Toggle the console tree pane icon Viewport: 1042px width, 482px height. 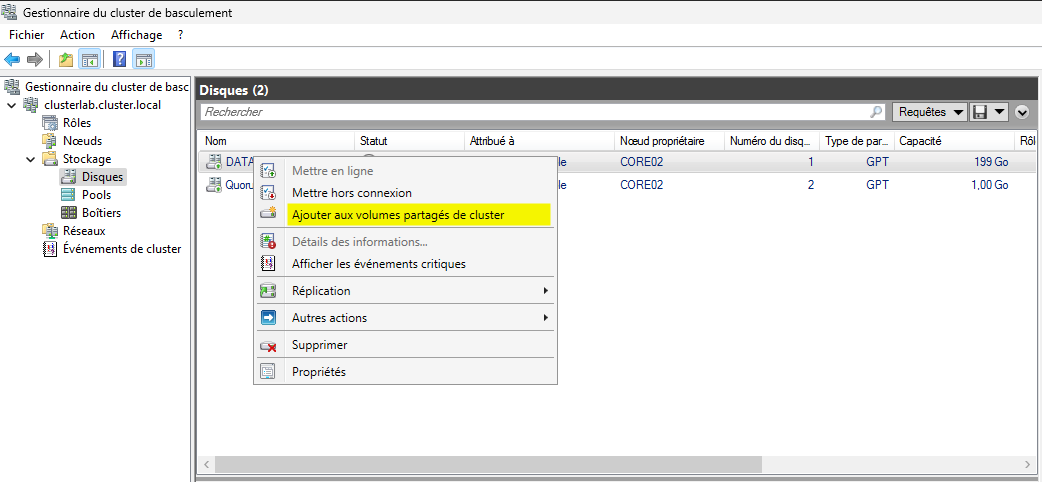[89, 59]
